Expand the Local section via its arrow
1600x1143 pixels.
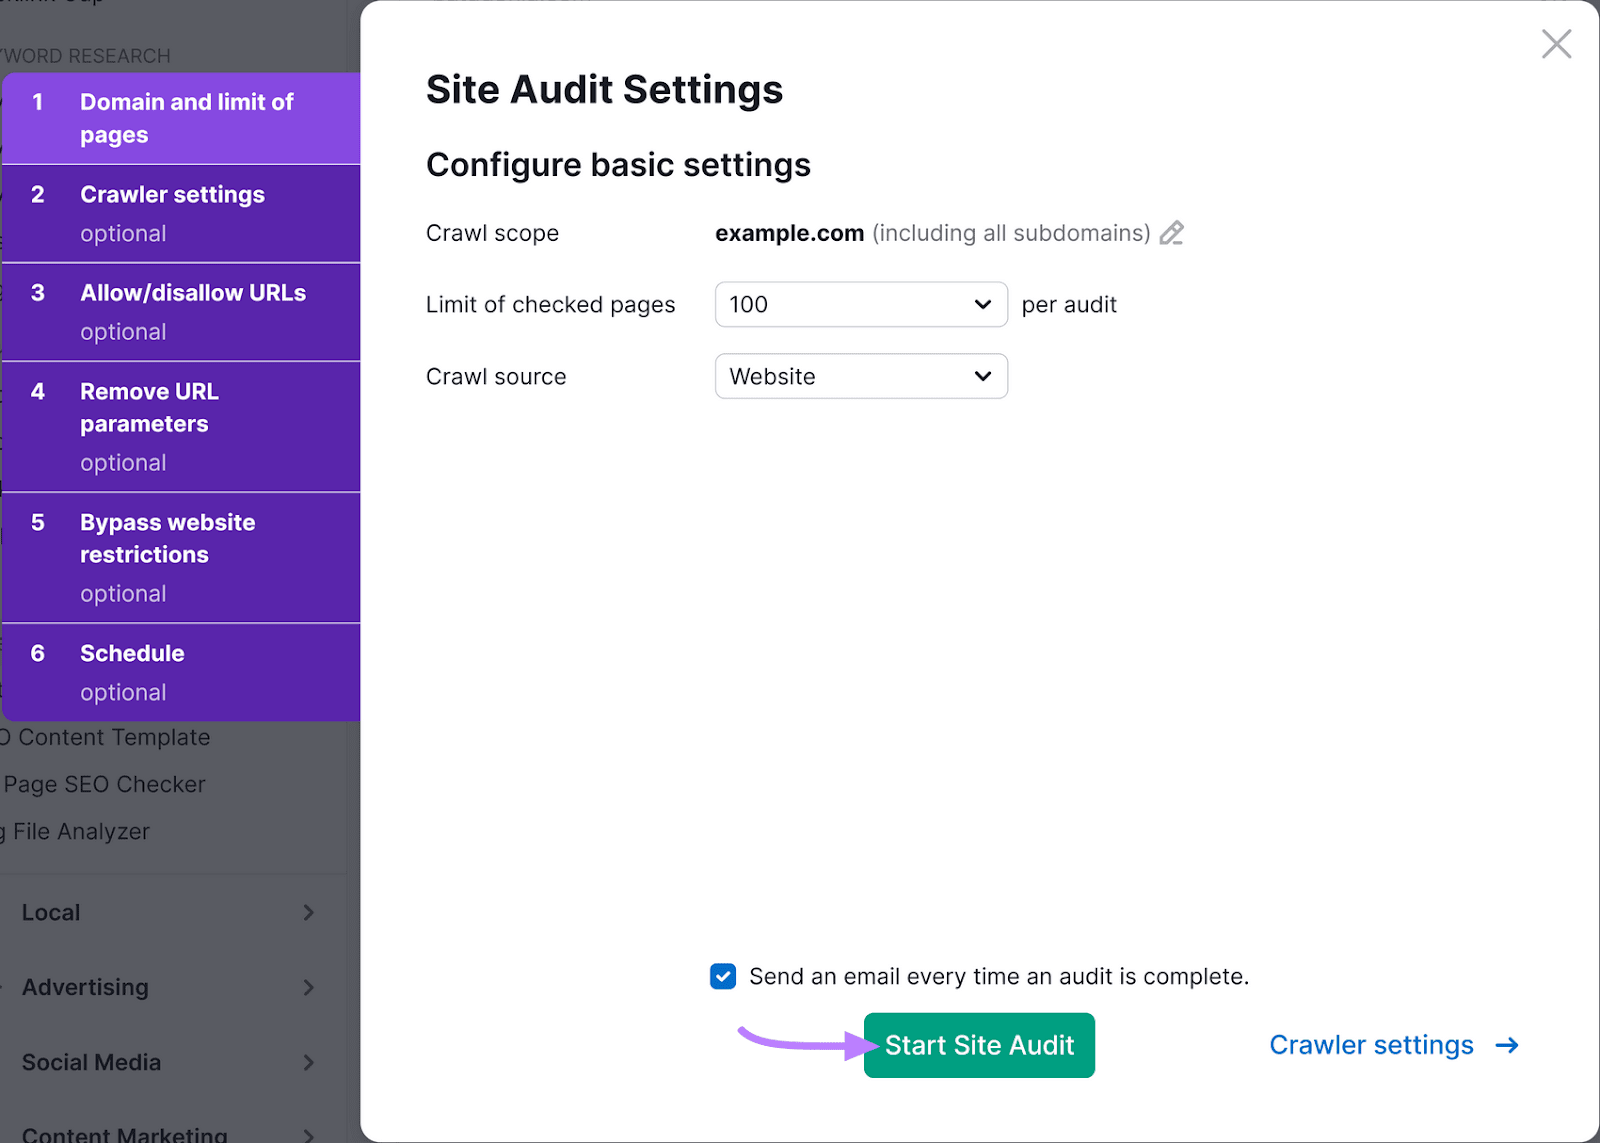[x=309, y=912]
